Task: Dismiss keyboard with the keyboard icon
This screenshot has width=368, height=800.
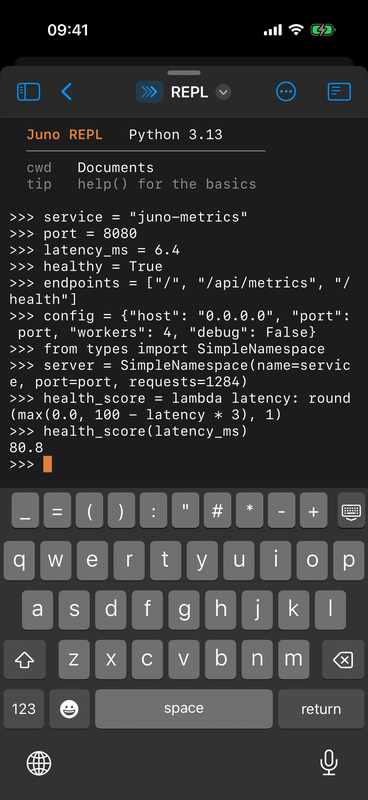Action: 351,510
